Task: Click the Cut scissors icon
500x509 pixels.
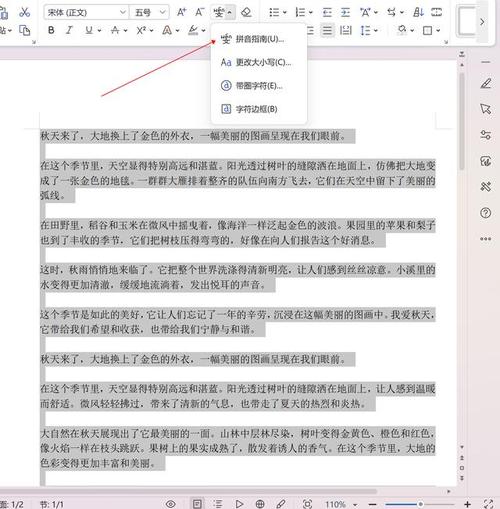Action: click(24, 12)
